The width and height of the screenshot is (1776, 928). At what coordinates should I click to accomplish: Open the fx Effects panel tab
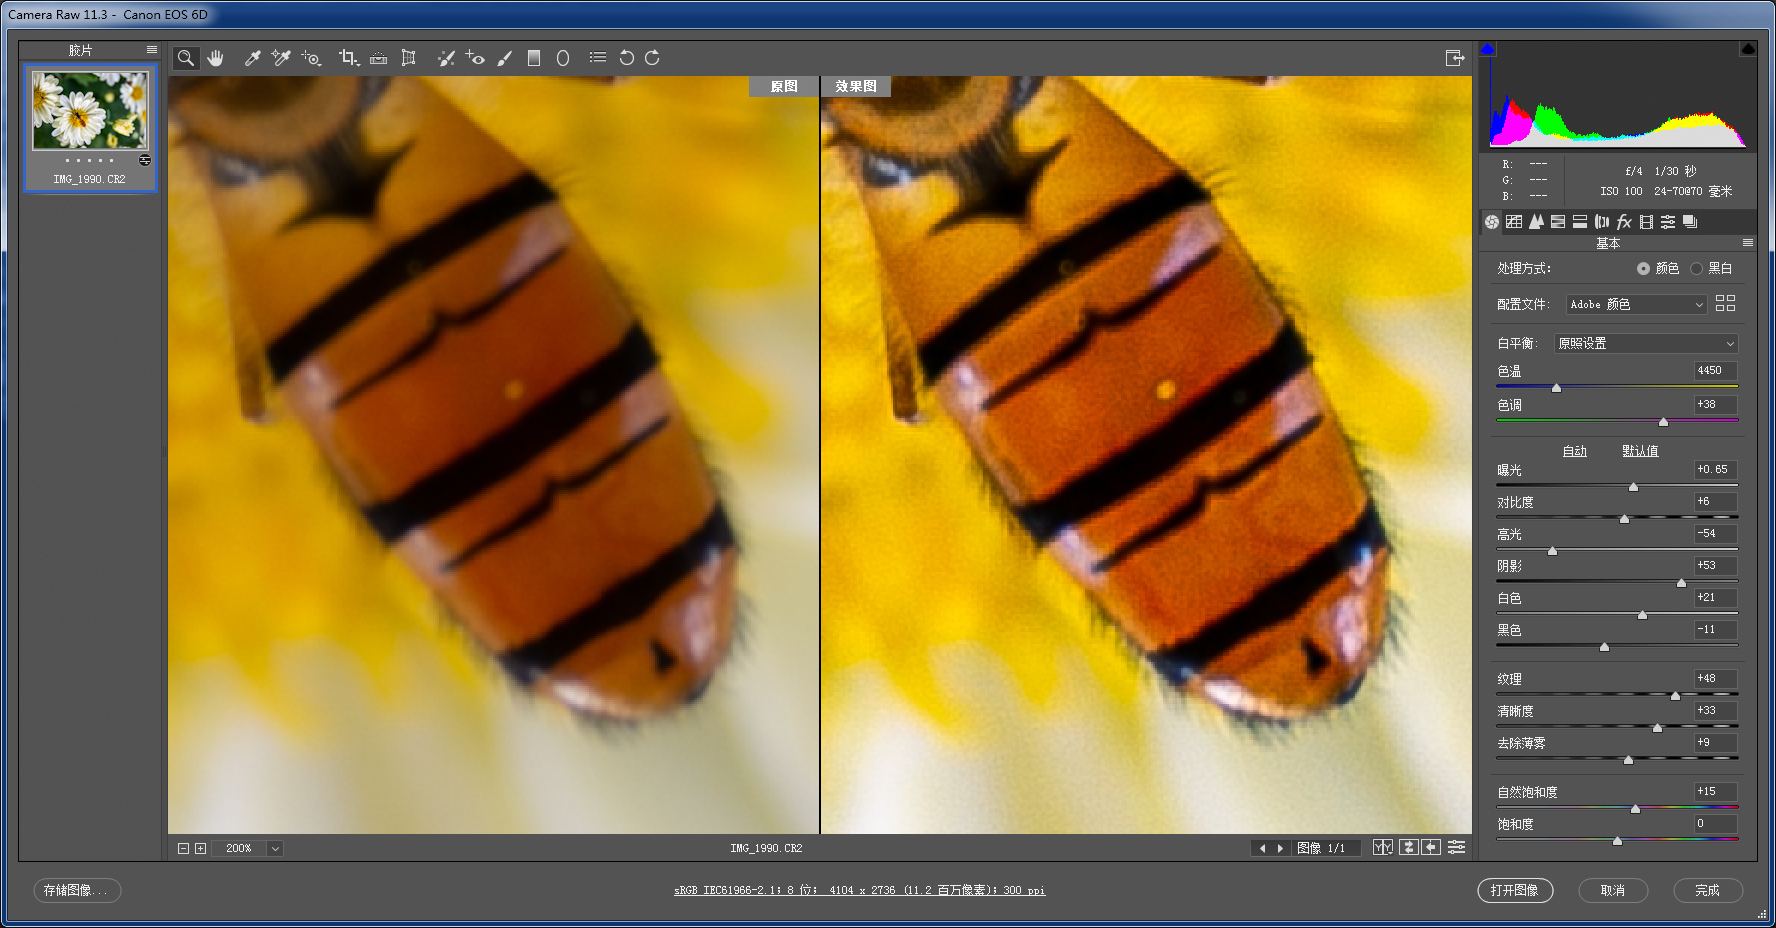tap(1624, 222)
